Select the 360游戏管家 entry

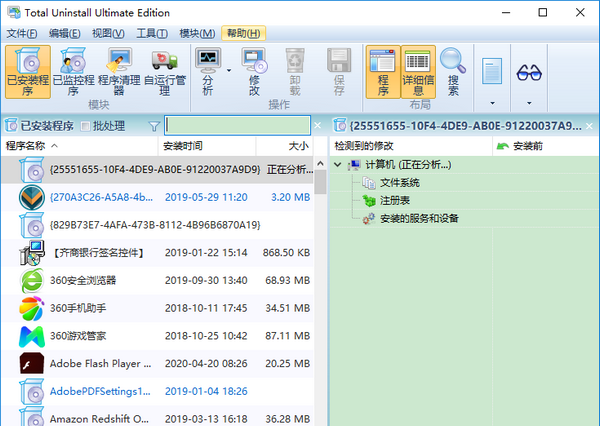pyautogui.click(x=158, y=336)
